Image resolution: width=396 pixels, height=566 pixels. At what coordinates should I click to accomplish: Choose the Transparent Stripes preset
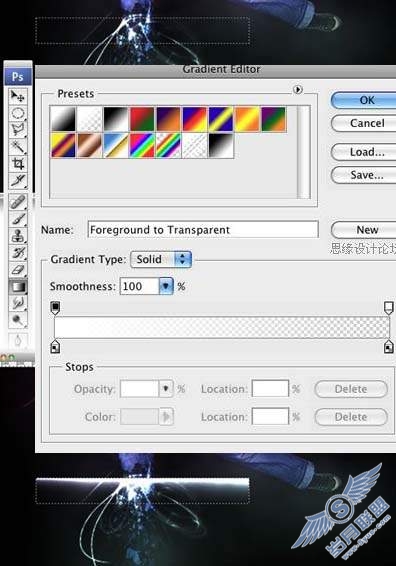pos(195,145)
